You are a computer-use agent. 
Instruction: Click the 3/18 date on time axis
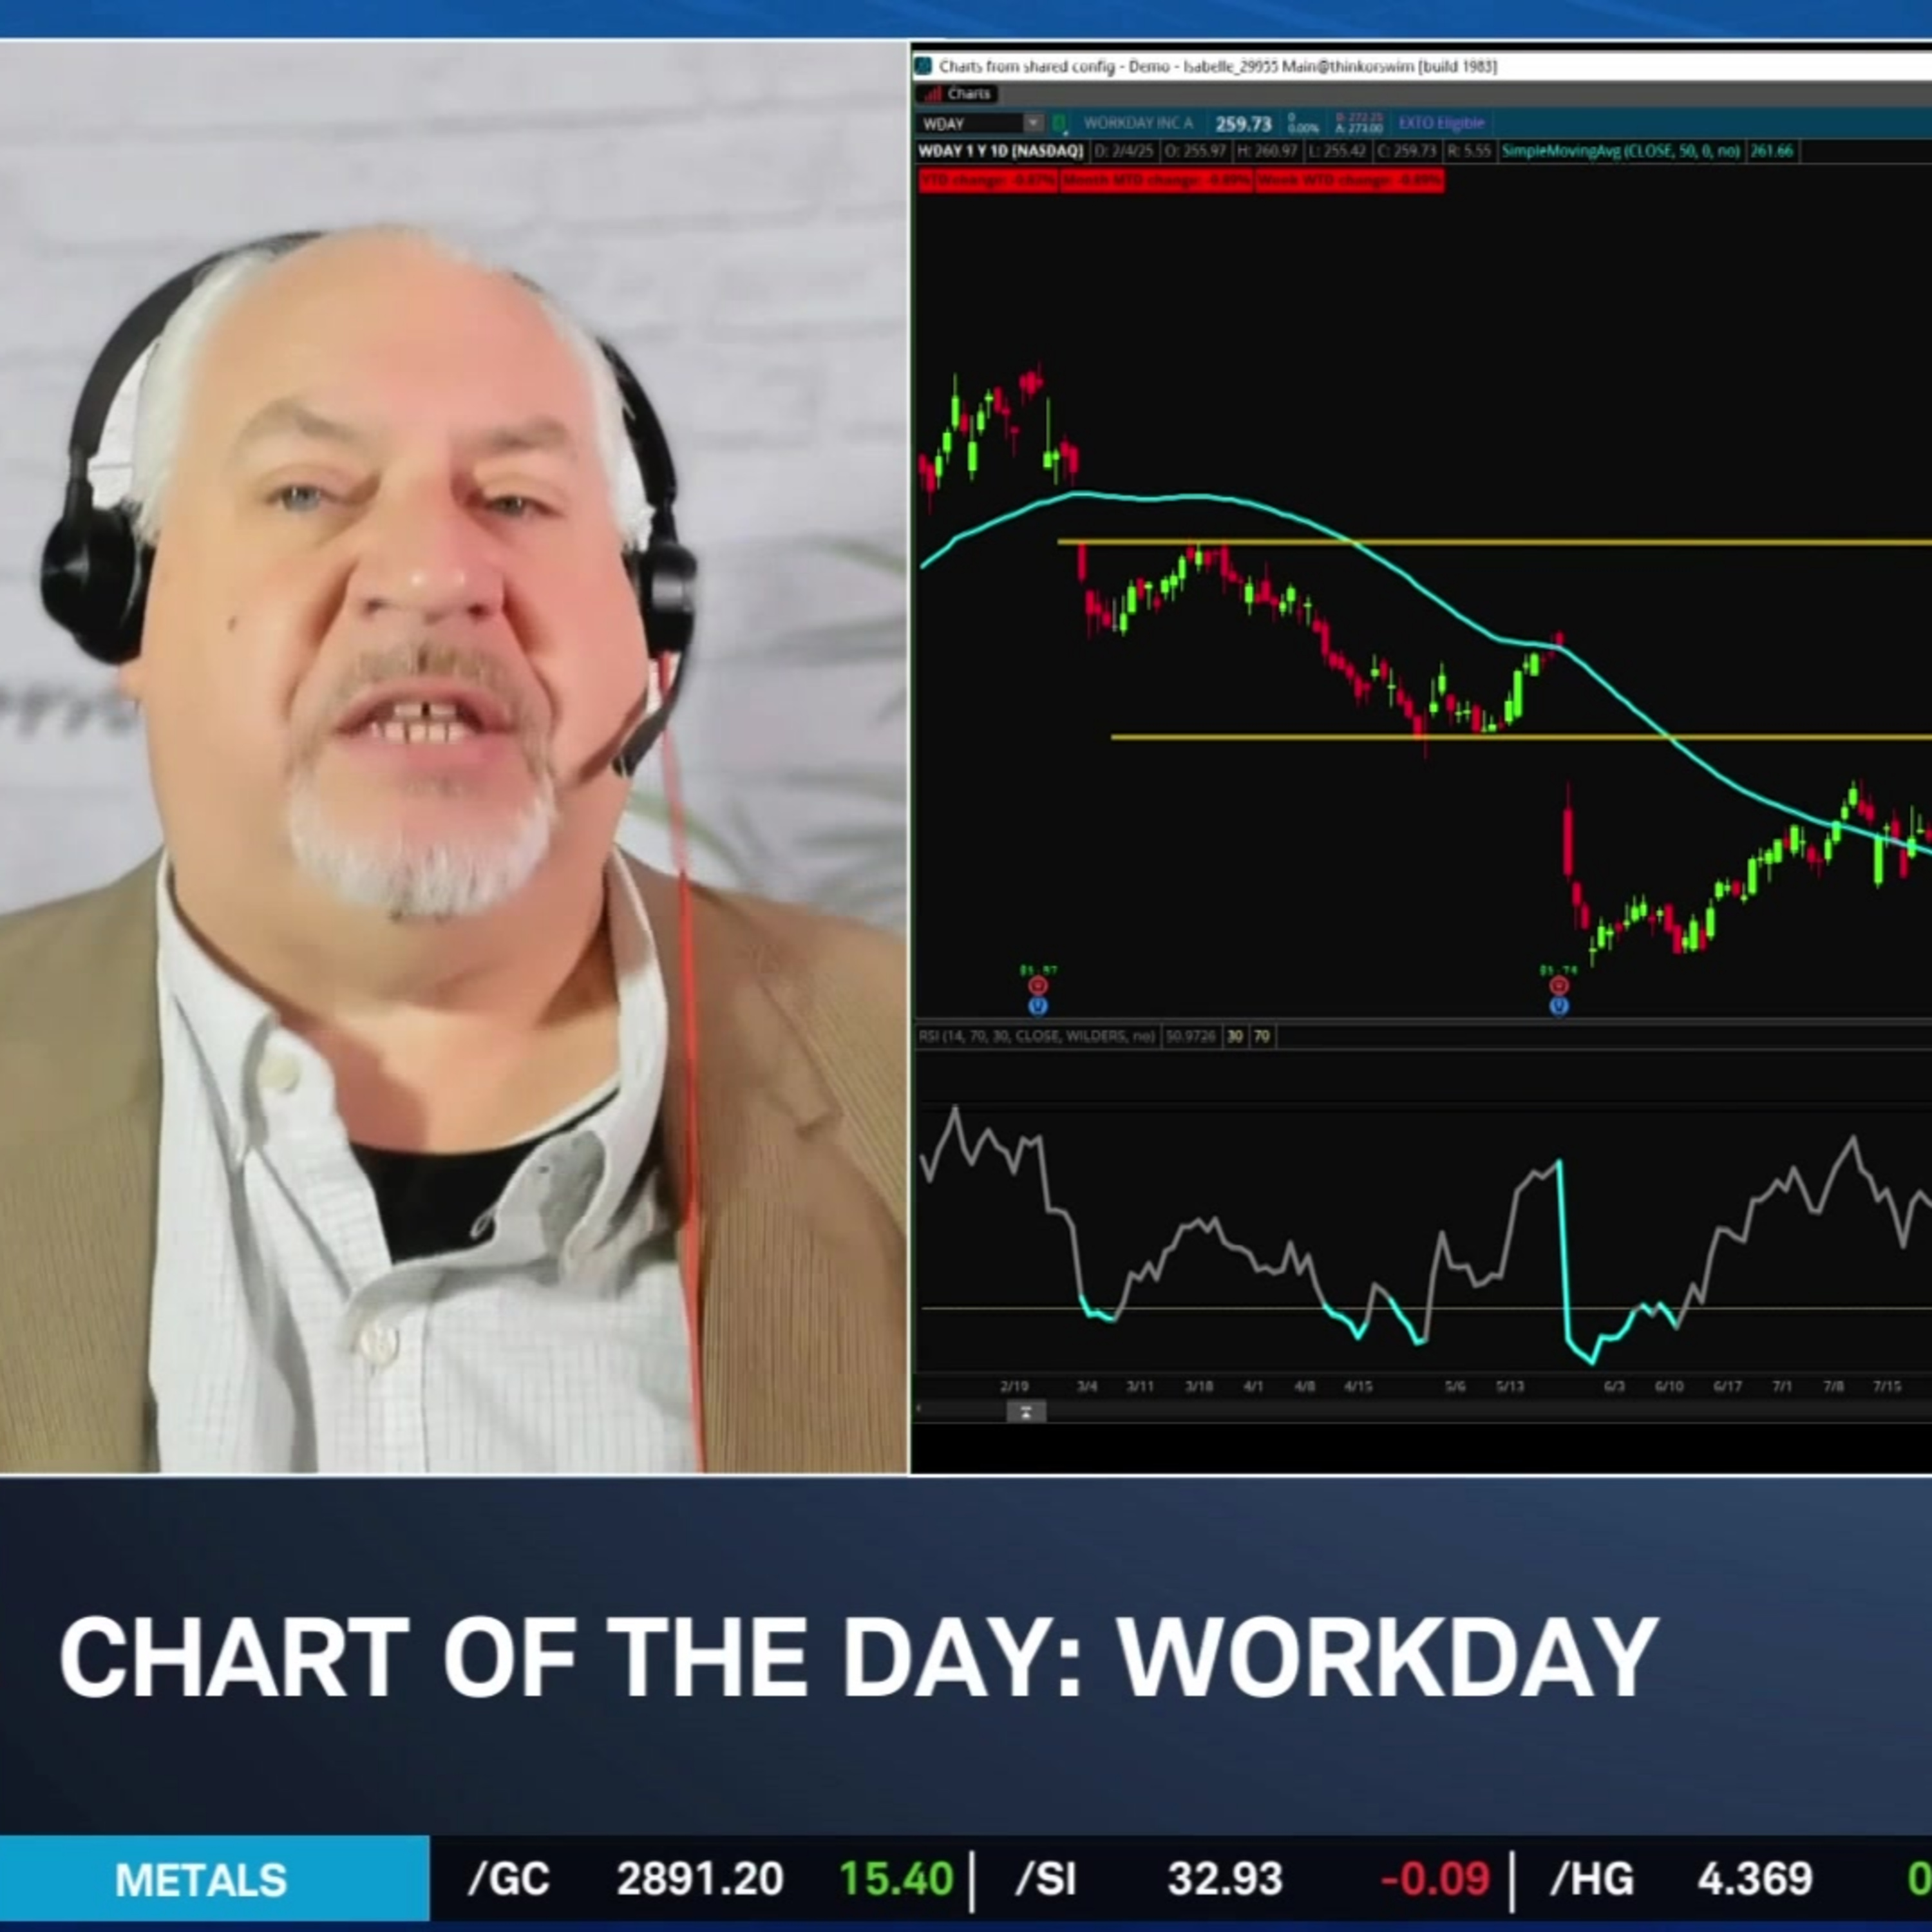[1199, 1386]
